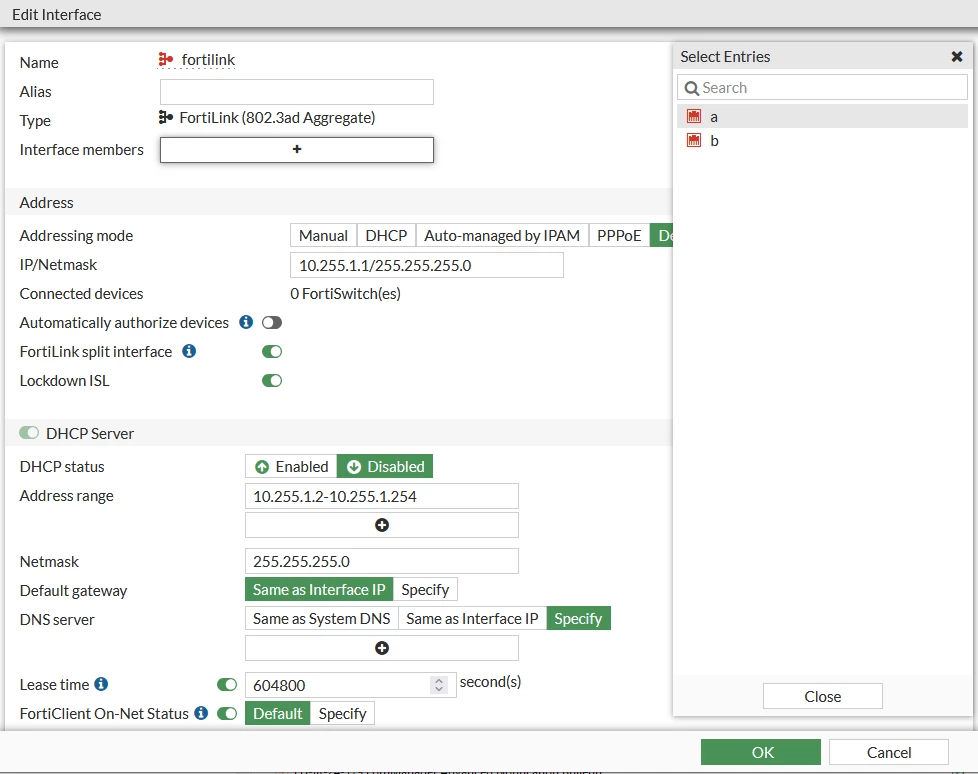Set DHCP status to Enabled

point(291,467)
